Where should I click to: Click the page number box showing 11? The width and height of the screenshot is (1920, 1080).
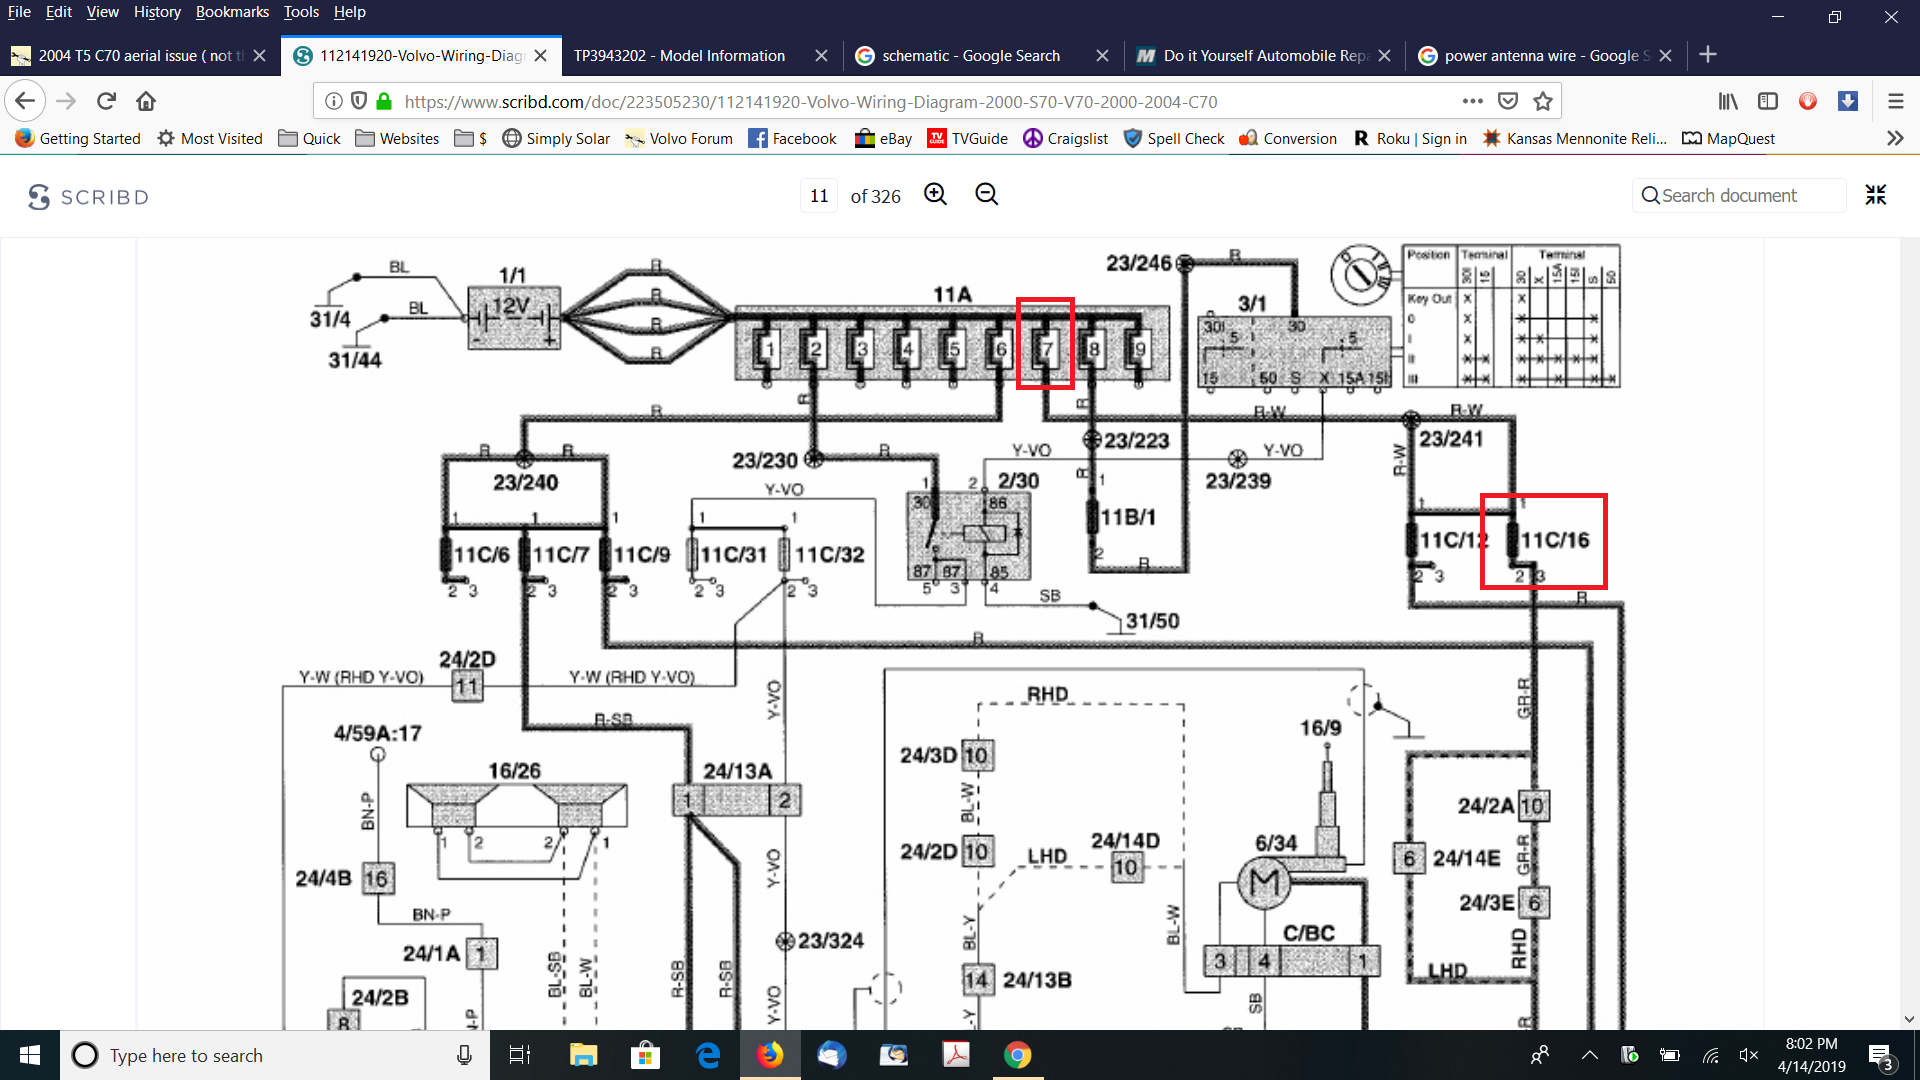819,196
